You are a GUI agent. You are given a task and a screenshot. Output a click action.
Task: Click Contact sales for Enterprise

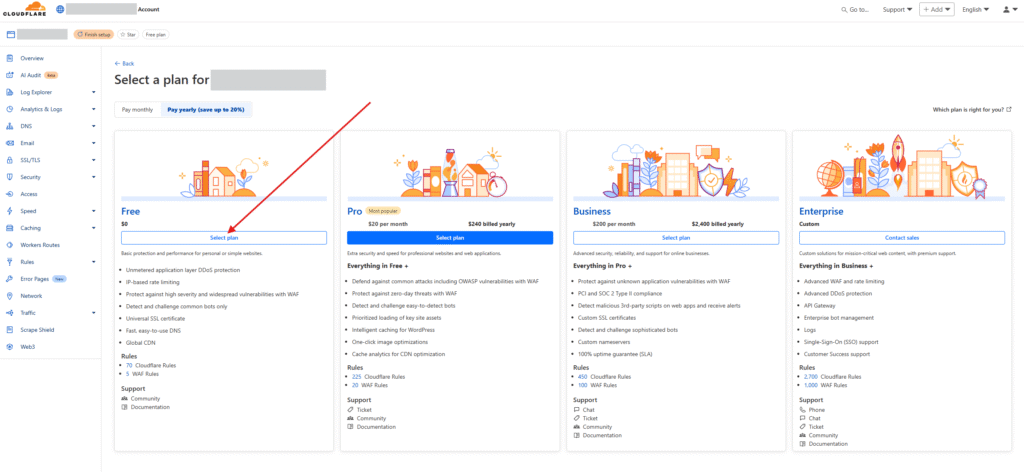[902, 238]
